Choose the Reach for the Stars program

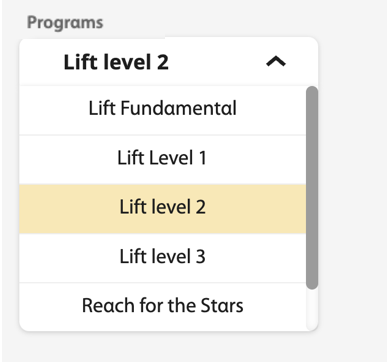[163, 307]
